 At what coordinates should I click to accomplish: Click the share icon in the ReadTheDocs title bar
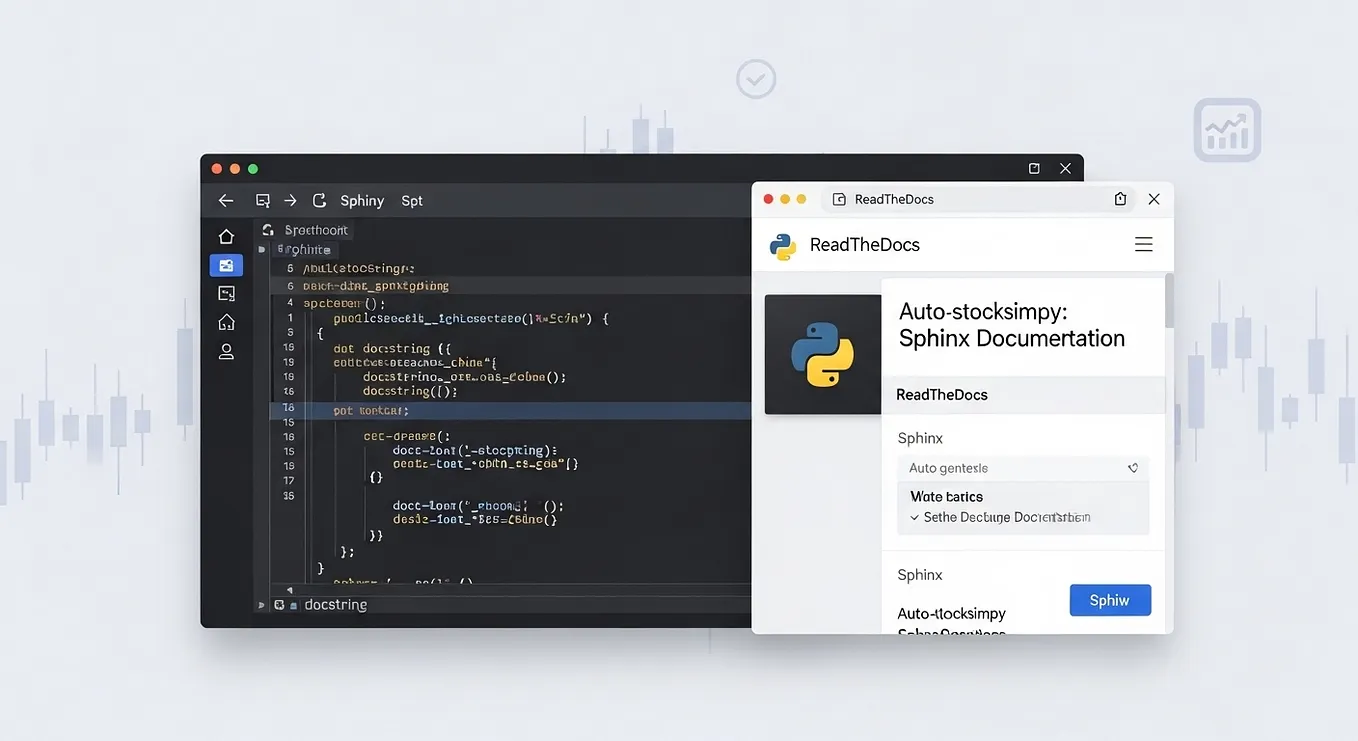pos(1120,199)
